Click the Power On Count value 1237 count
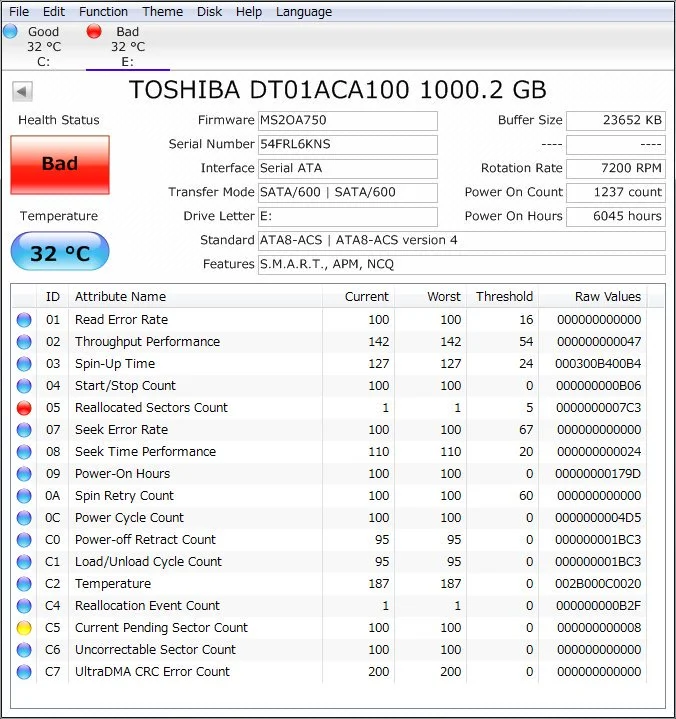This screenshot has height=719, width=676. 616,192
